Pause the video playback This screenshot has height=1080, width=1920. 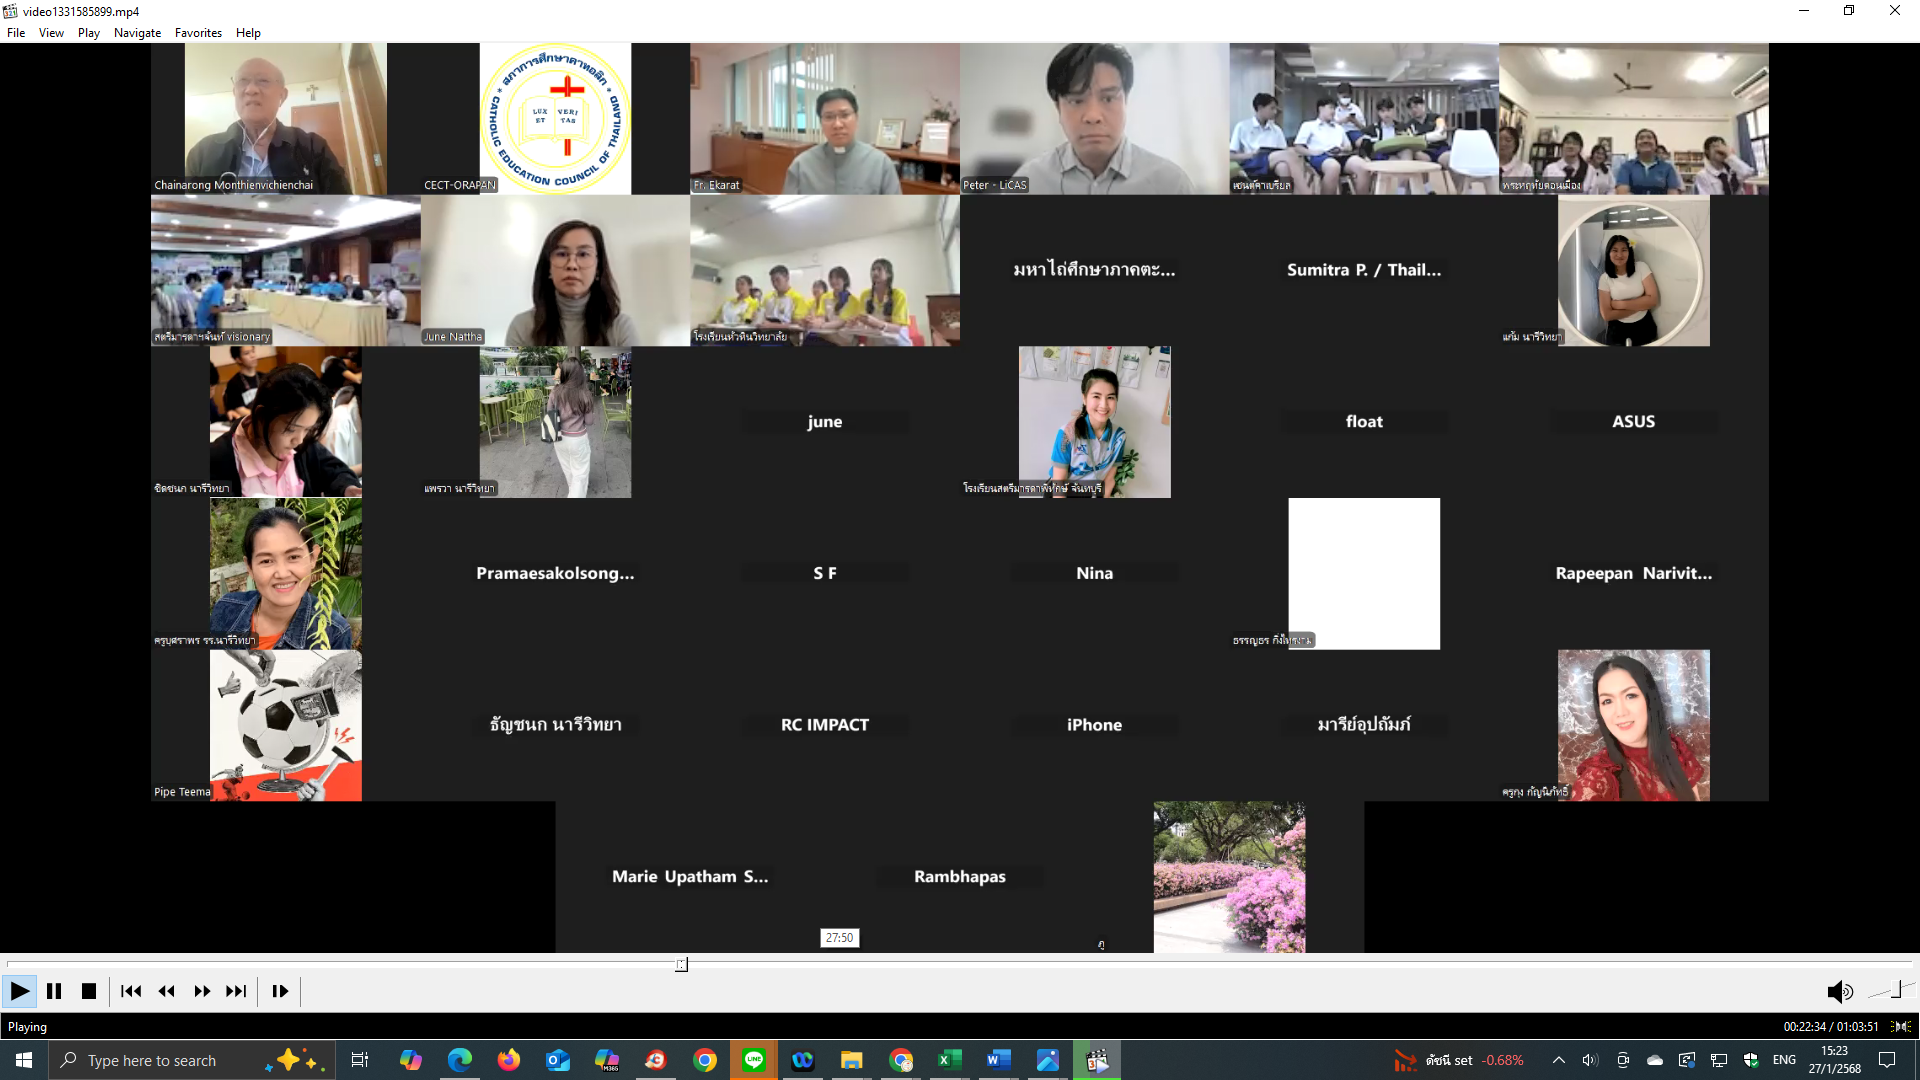(x=54, y=991)
